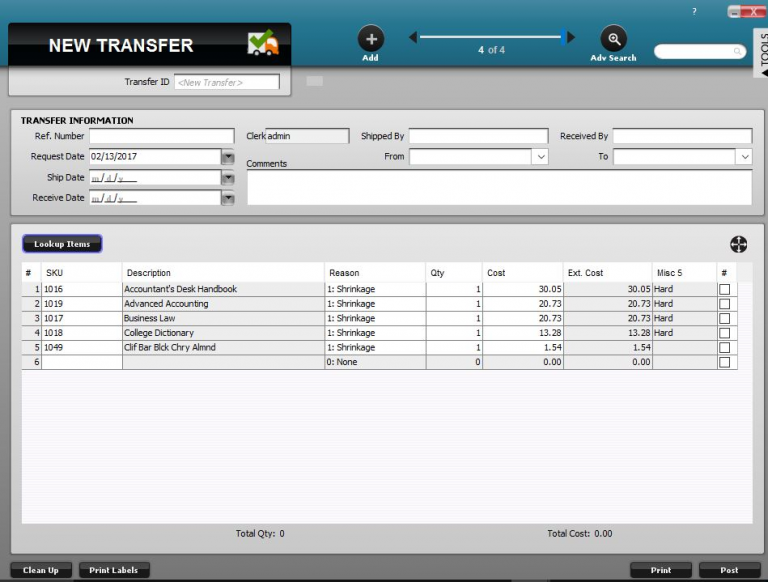
Task: Tick checkbox for Clif Bar row
Action: tap(724, 348)
